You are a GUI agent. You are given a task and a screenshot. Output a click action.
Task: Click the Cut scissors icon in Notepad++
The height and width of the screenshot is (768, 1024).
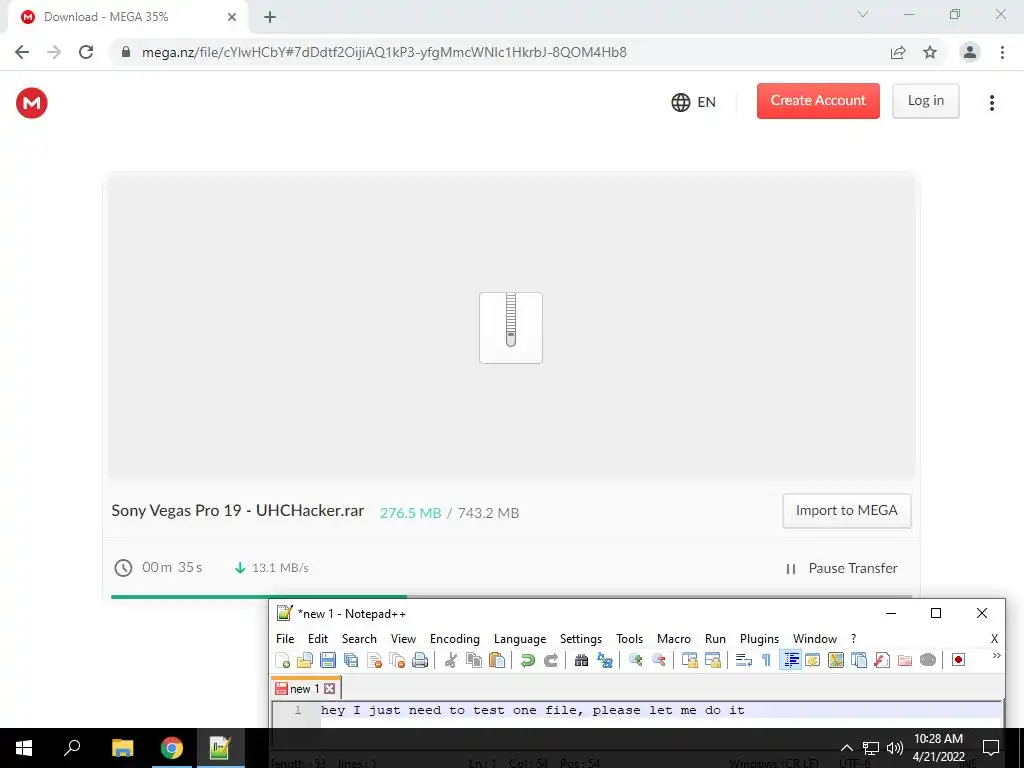451,660
